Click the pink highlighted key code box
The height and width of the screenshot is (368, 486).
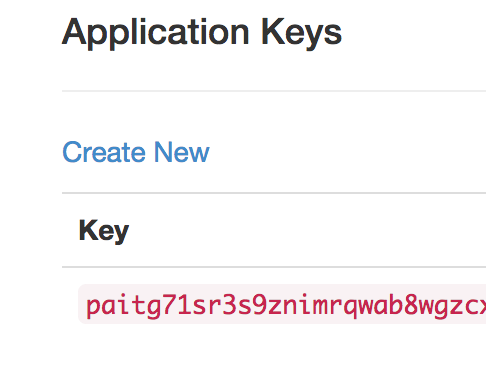(x=282, y=304)
